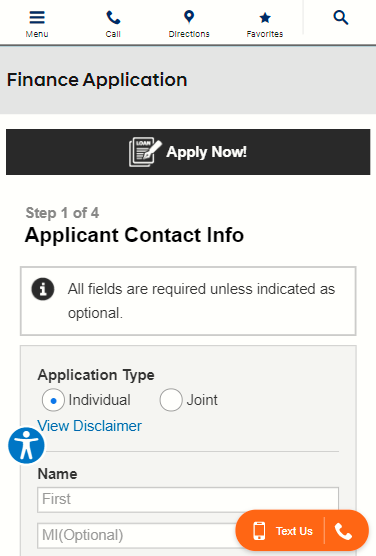This screenshot has width=376, height=556.
Task: Click the loan document icon in the banner
Action: point(145,152)
